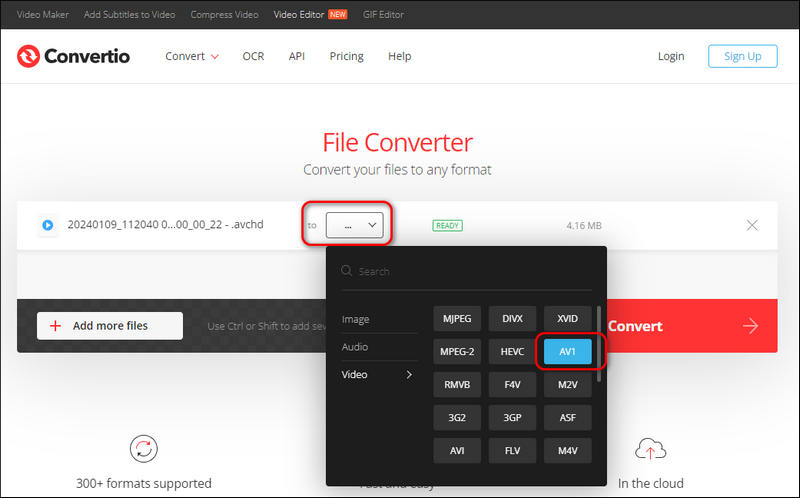
Task: Remove the file with the X icon
Action: point(752,225)
